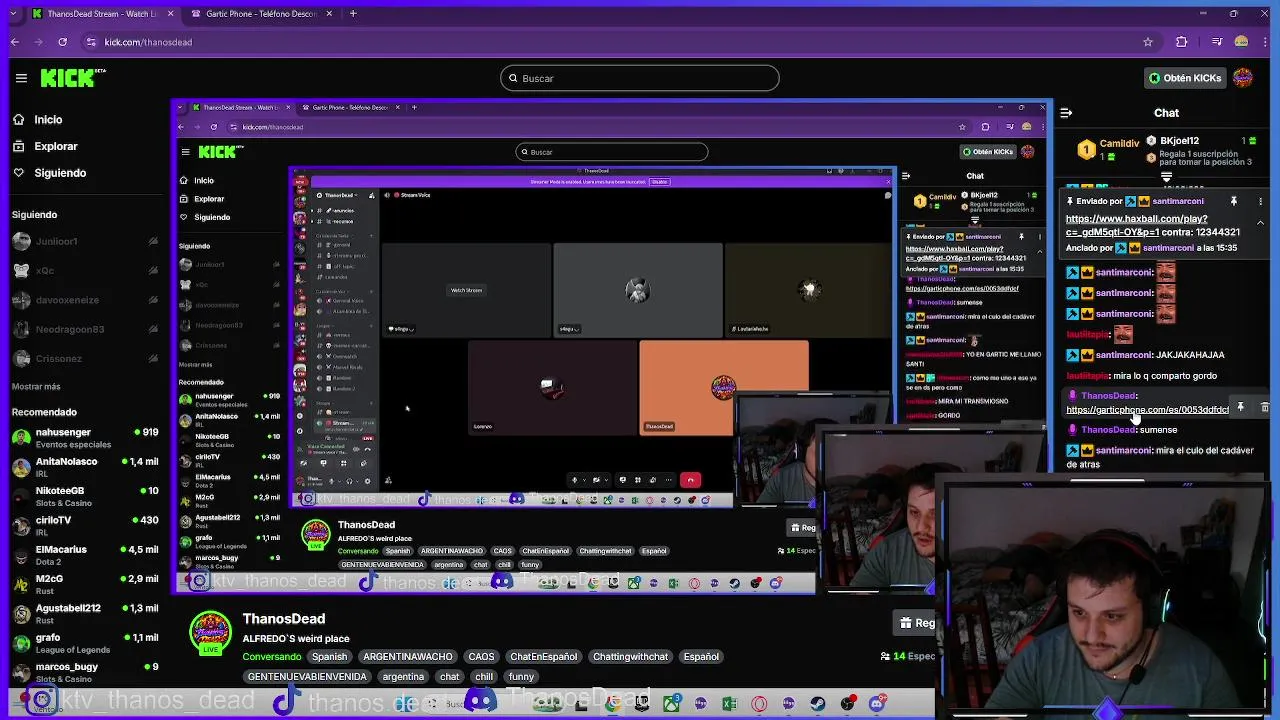Open recommended channel Agustabell212
1280x720 pixels.
pyautogui.click(x=85, y=612)
